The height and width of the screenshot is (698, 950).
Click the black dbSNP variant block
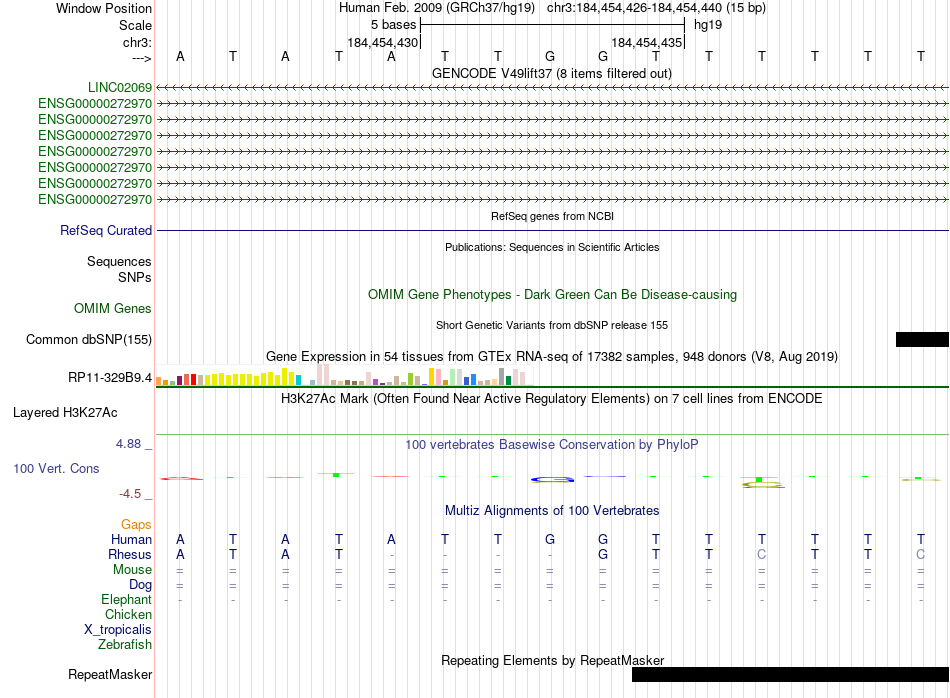(x=922, y=339)
